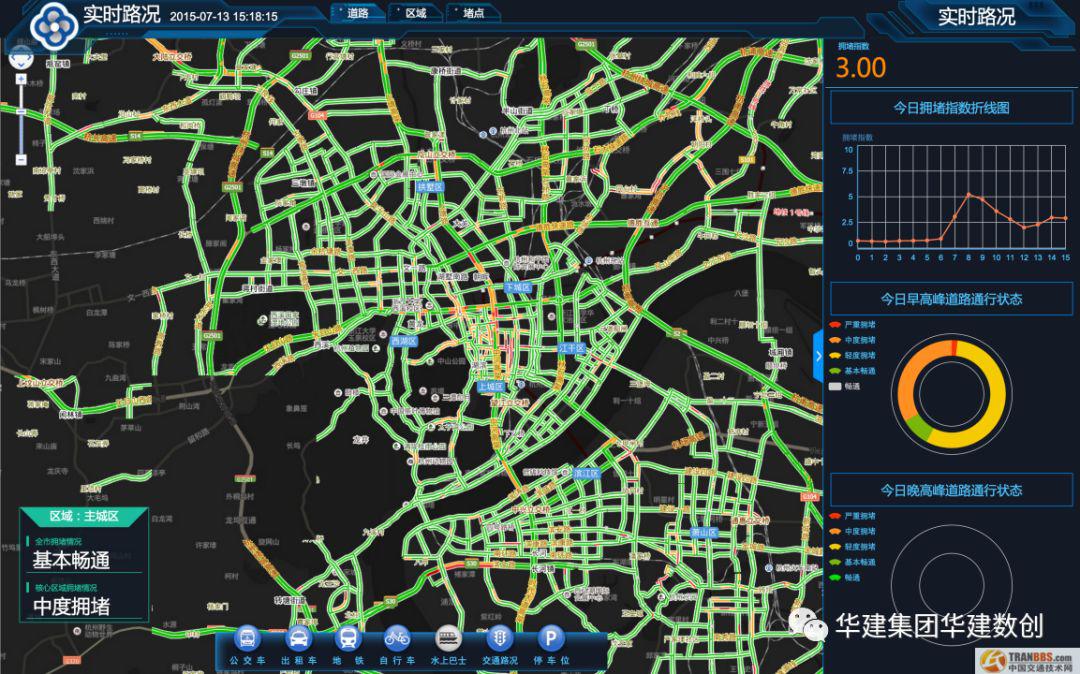1080x674 pixels.
Task: Open the 公交车 bus layer icon
Action: (x=247, y=639)
